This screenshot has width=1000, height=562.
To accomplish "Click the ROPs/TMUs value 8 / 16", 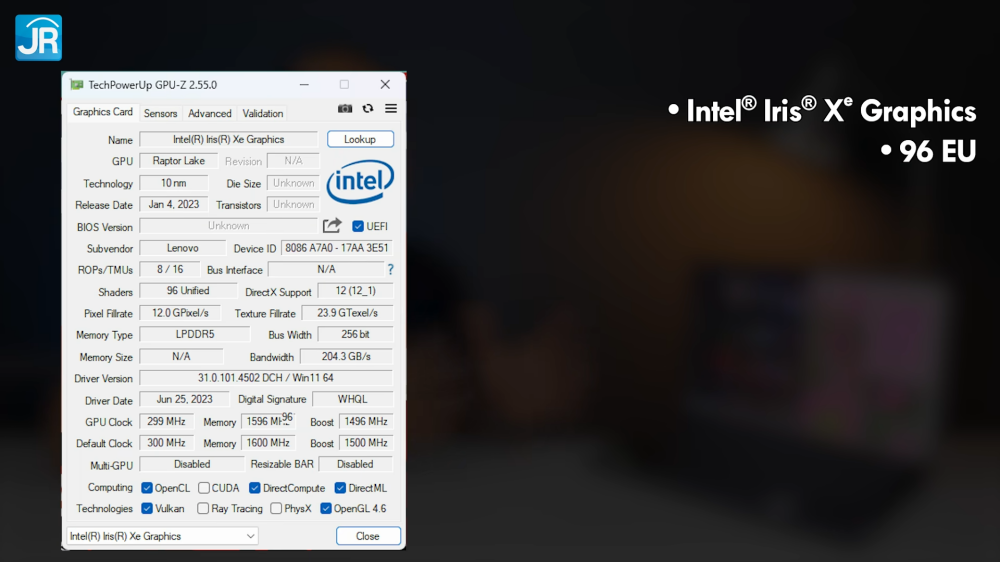I will 170,269.
